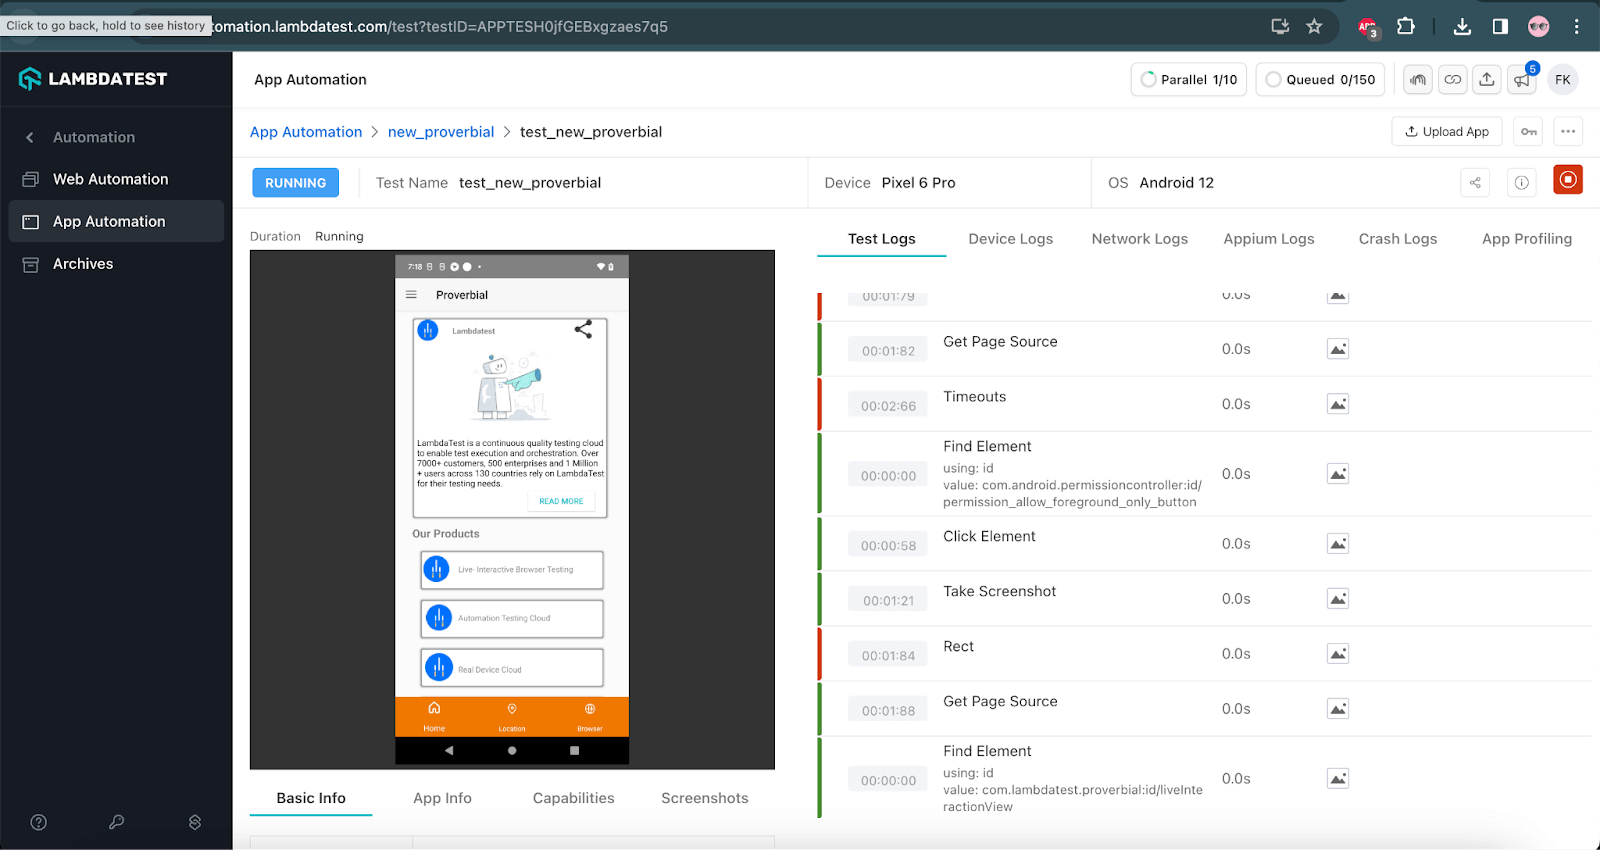The image size is (1600, 850).
Task: Open Chrome extensions puzzle icon
Action: coord(1406,27)
